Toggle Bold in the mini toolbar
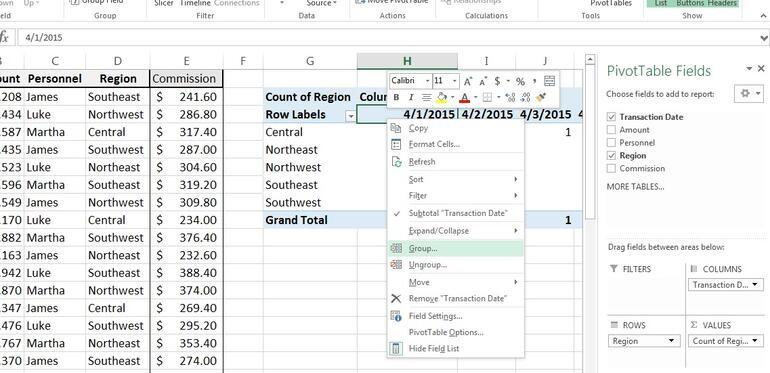Image resolution: width=770 pixels, height=373 pixels. point(396,98)
